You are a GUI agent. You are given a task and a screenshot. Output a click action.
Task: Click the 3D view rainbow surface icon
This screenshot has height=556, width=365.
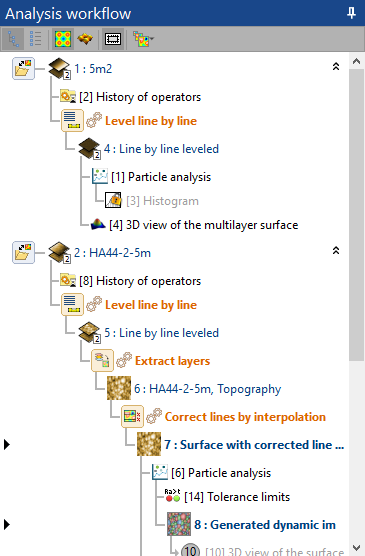(x=98, y=224)
